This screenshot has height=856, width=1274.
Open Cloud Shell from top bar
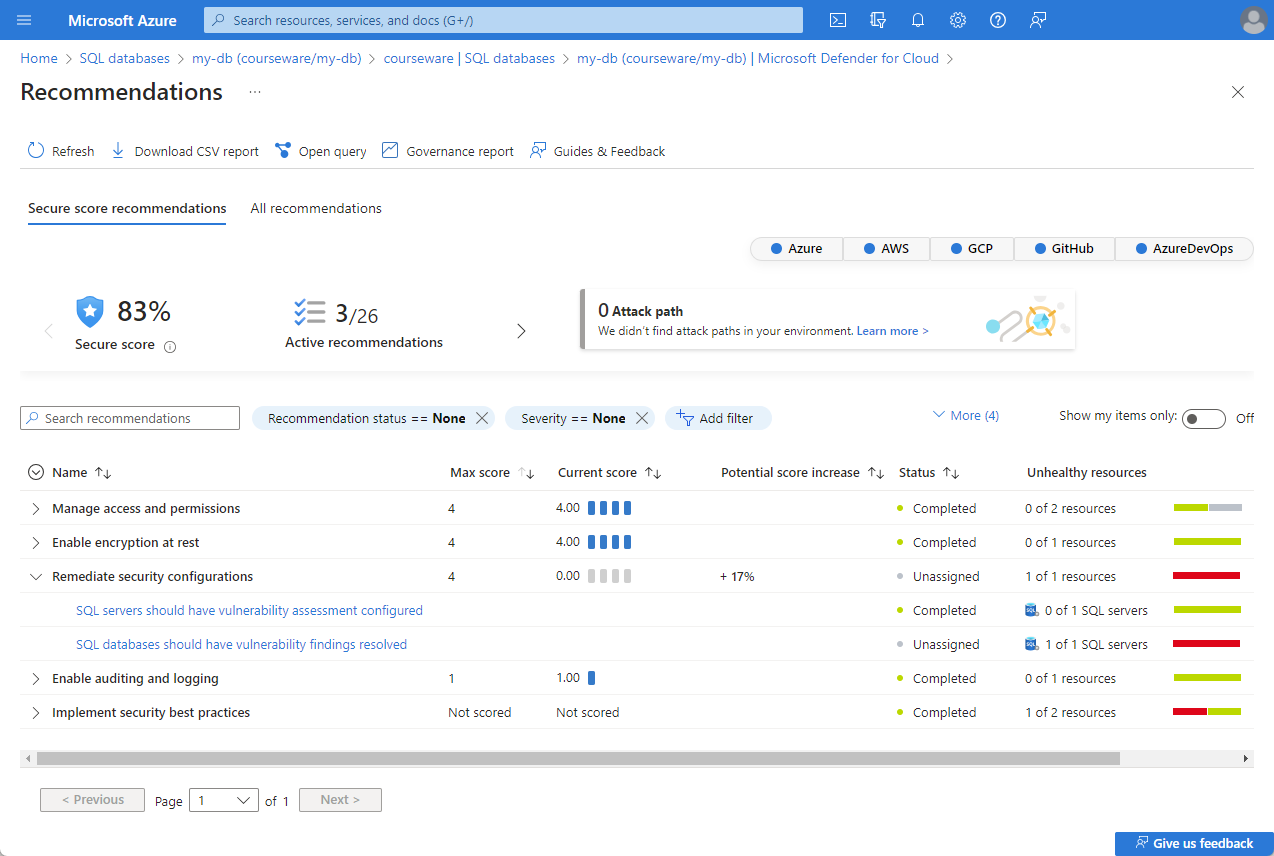point(838,20)
